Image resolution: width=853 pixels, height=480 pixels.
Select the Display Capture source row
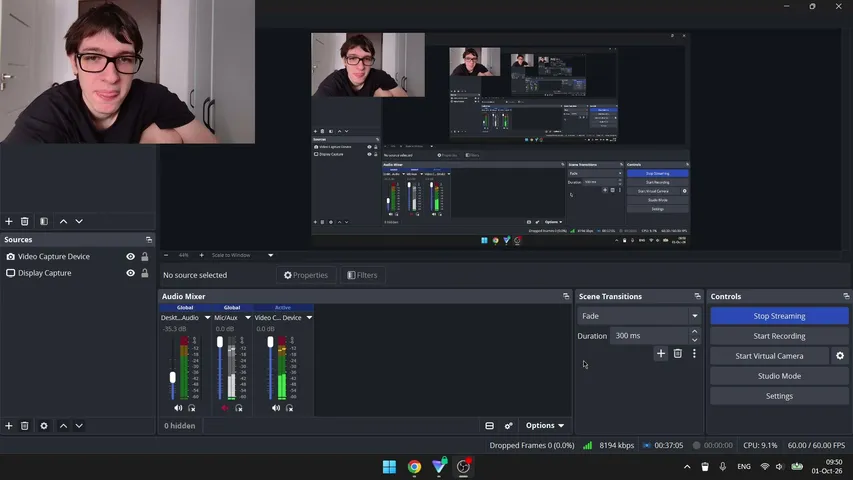coord(77,273)
